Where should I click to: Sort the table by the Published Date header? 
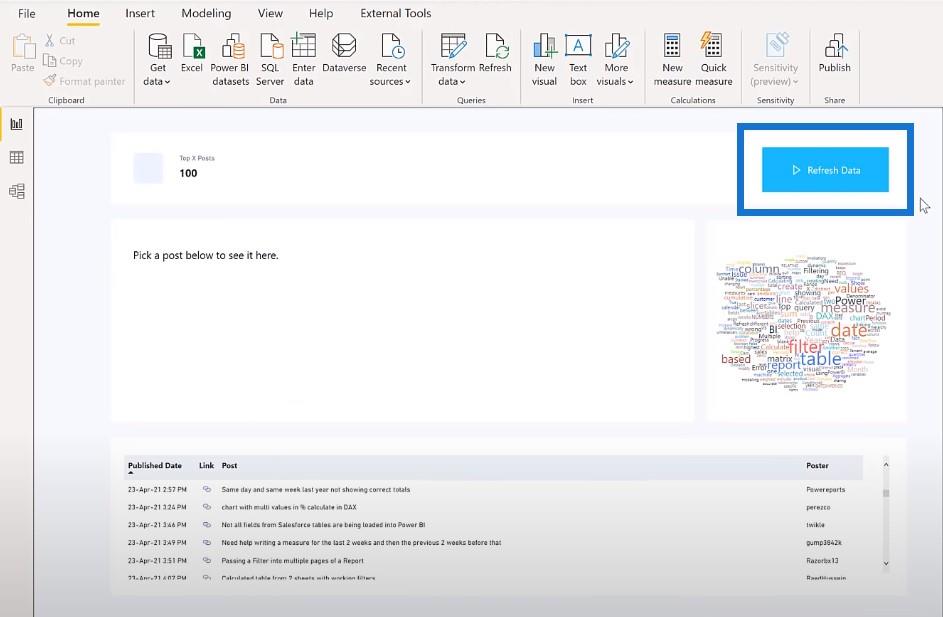click(155, 465)
